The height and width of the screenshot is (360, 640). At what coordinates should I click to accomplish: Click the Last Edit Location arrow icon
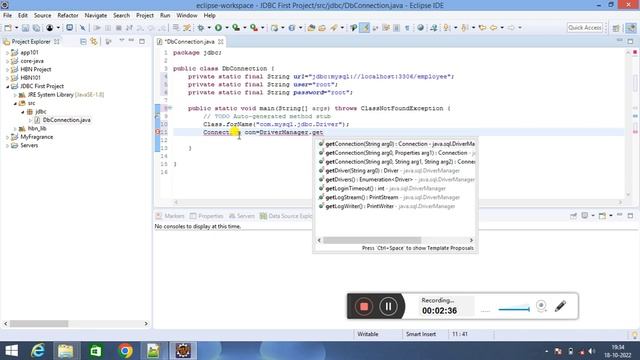click(483, 28)
